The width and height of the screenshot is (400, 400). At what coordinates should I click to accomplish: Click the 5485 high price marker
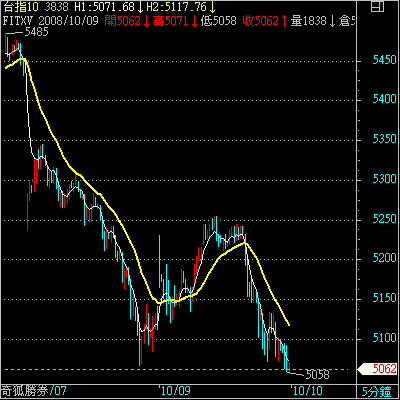pos(36,32)
